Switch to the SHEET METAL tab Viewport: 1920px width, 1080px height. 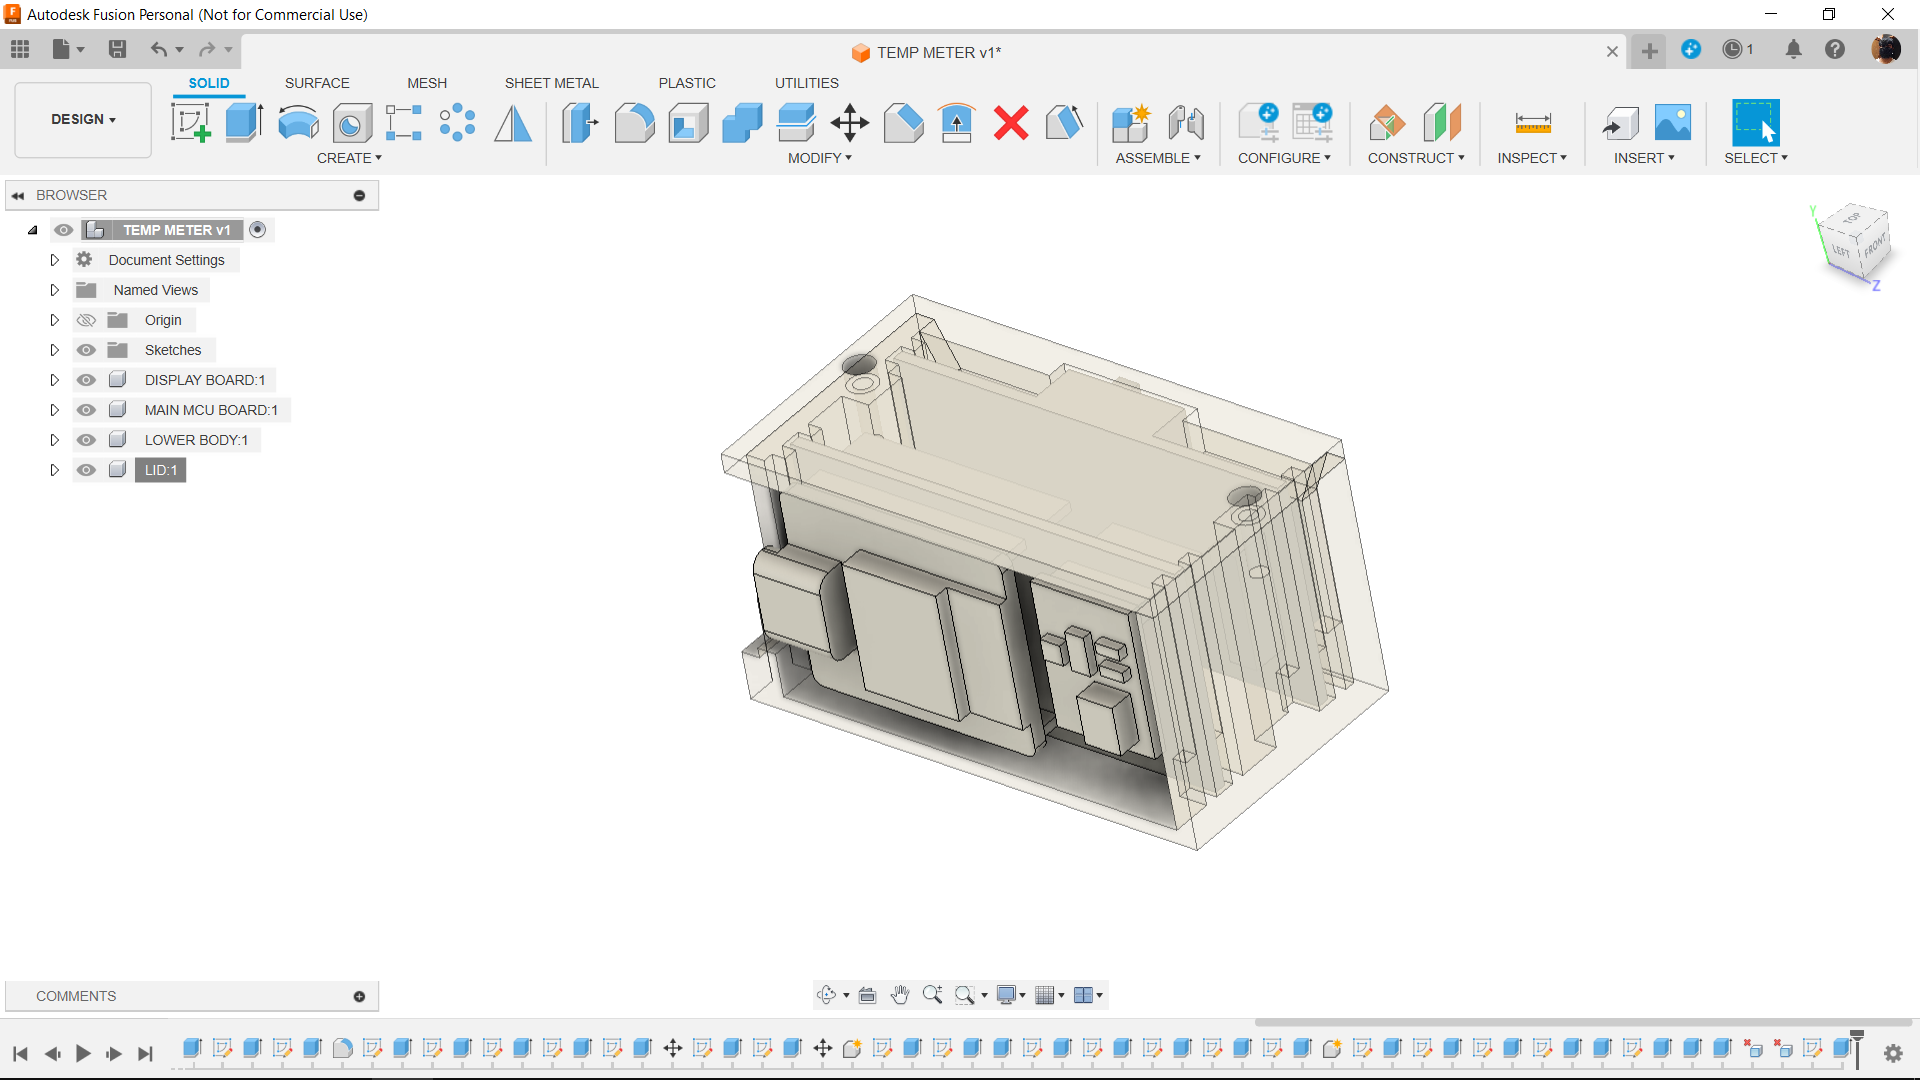point(551,83)
